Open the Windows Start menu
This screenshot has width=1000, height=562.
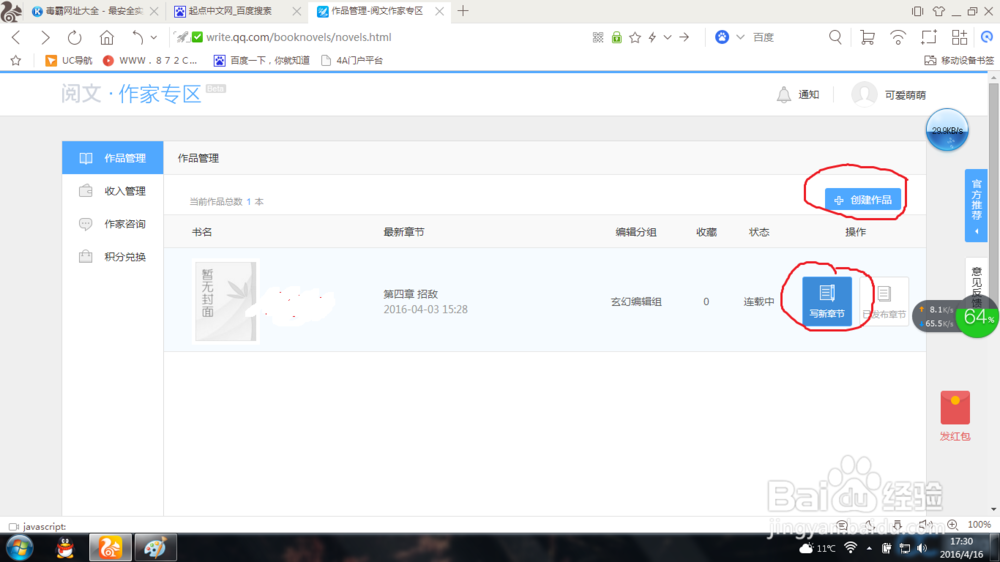[20, 548]
